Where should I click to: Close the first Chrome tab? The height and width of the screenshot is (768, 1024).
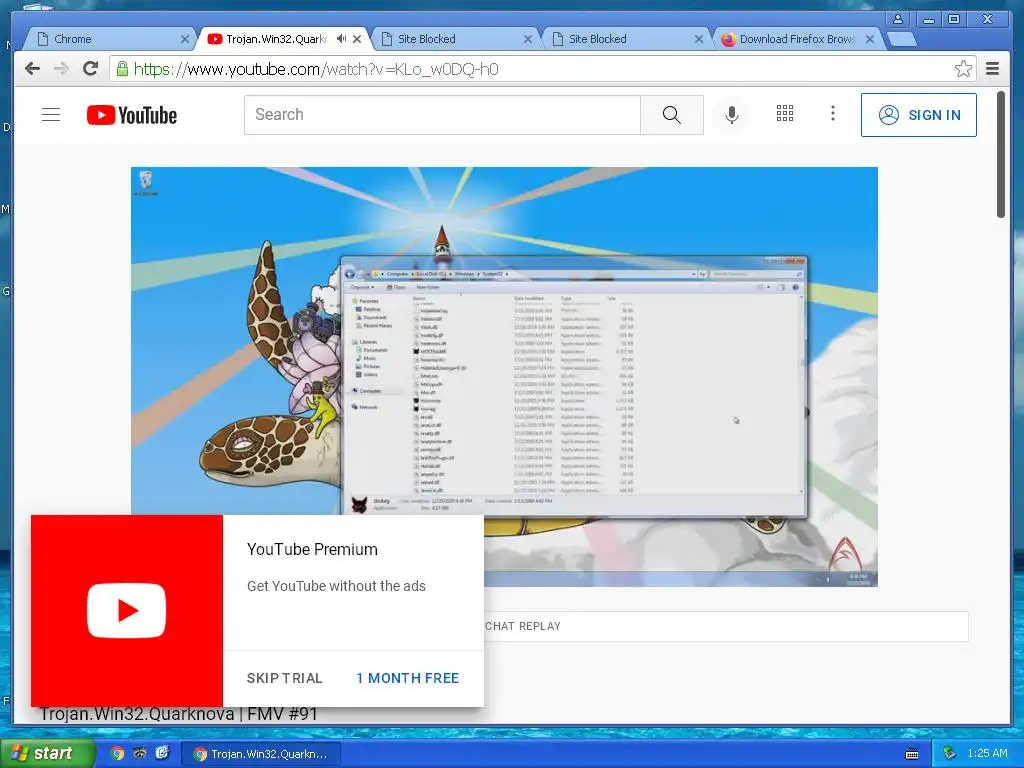(185, 39)
